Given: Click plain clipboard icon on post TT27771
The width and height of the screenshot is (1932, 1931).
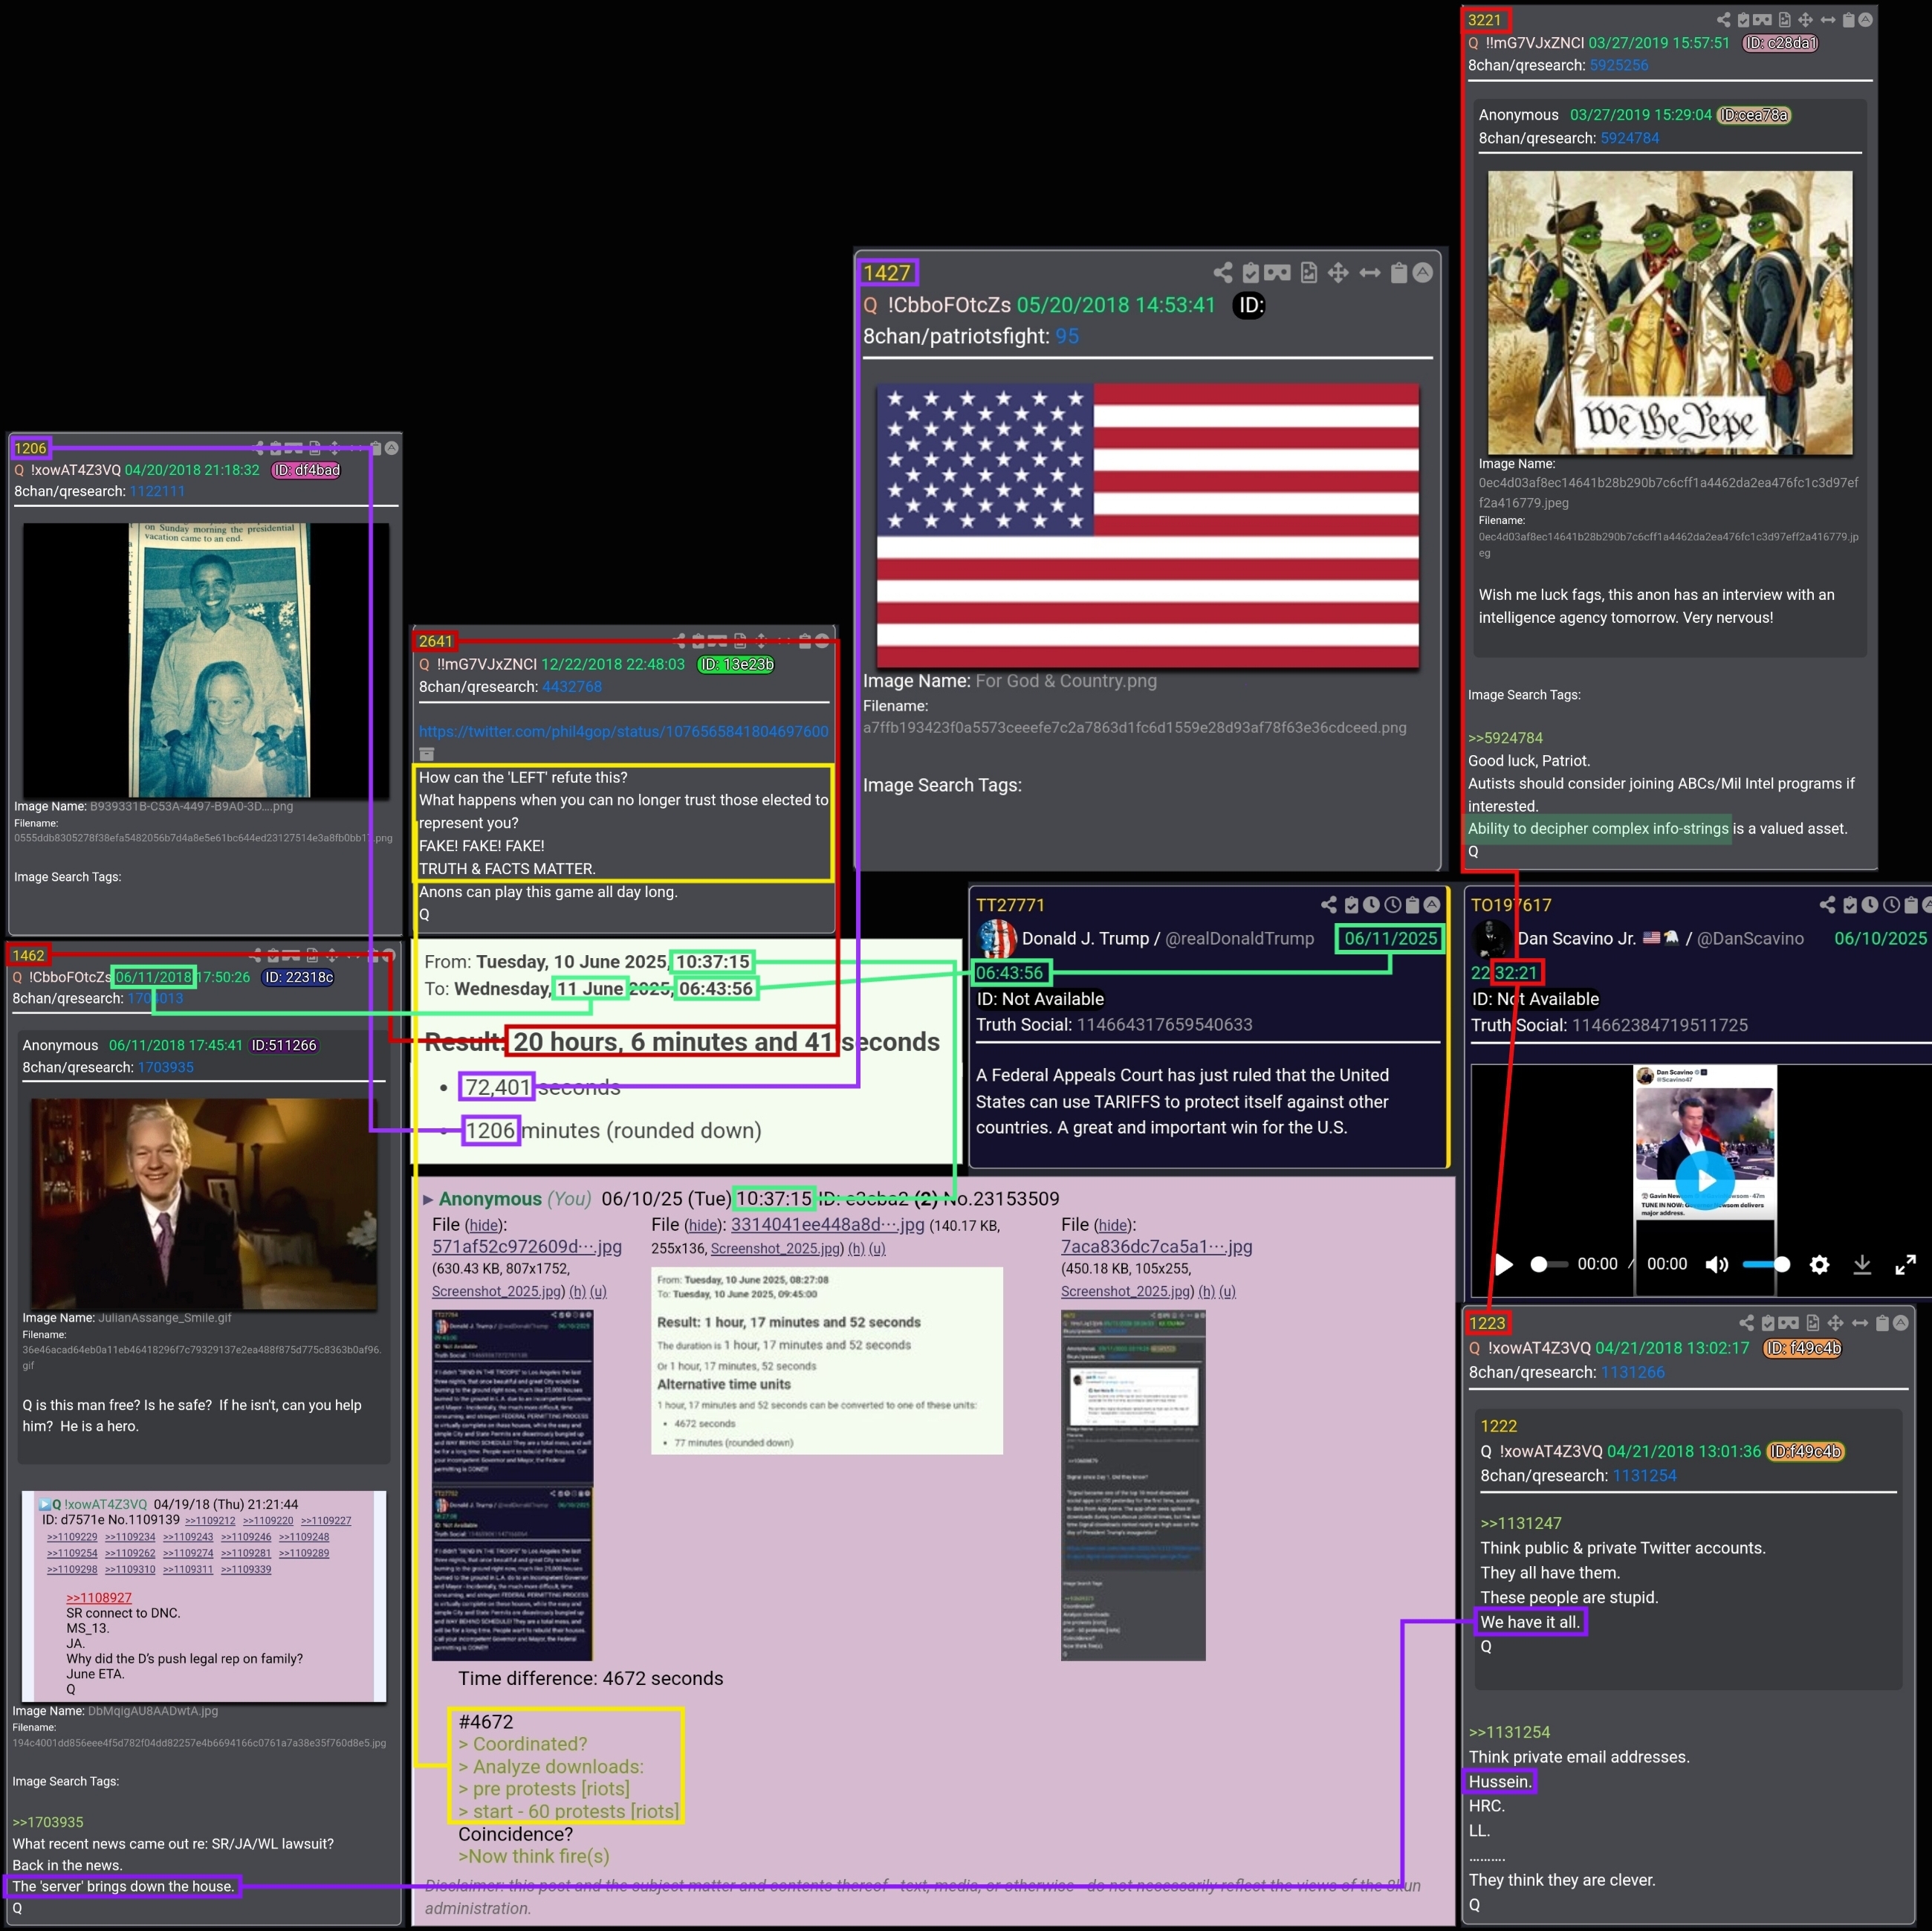Looking at the screenshot, I should pyautogui.click(x=1412, y=905).
